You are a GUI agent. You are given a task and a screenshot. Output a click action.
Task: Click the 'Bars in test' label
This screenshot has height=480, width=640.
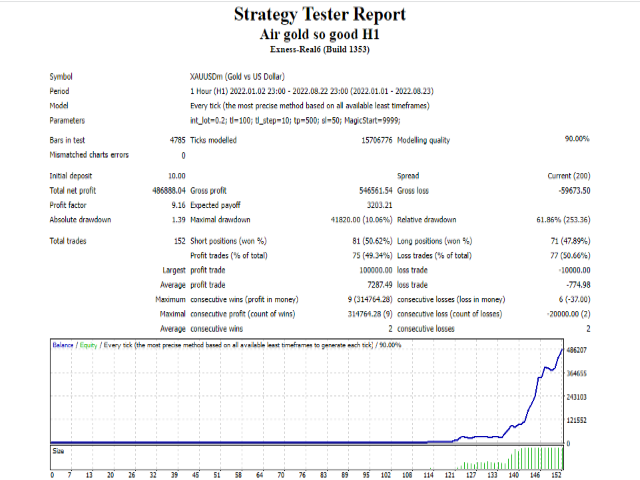(x=67, y=140)
